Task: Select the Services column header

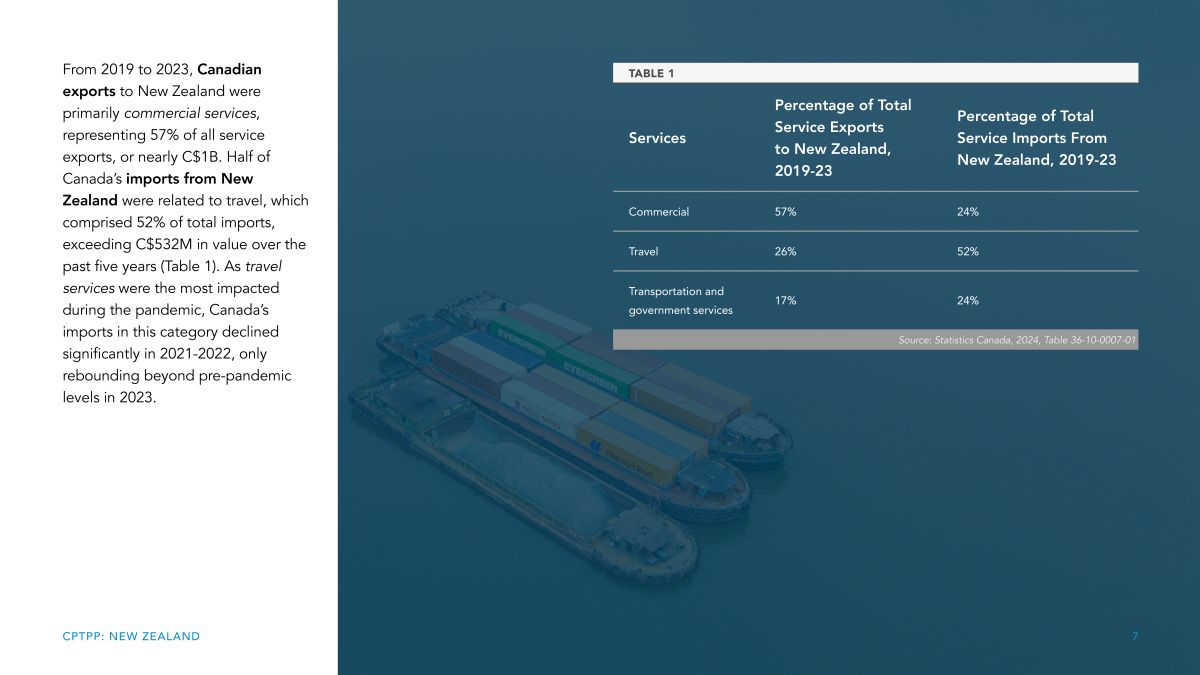Action: 657,138
